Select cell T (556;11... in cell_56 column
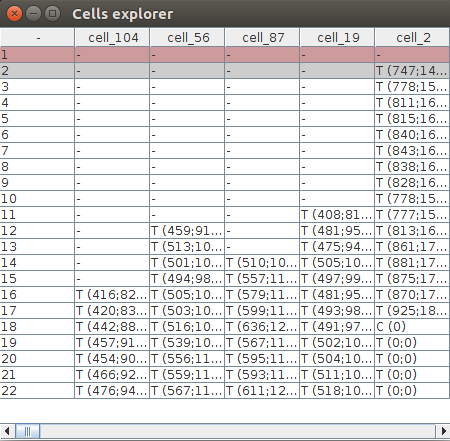Viewport: 450px width, 441px height. pos(187,359)
